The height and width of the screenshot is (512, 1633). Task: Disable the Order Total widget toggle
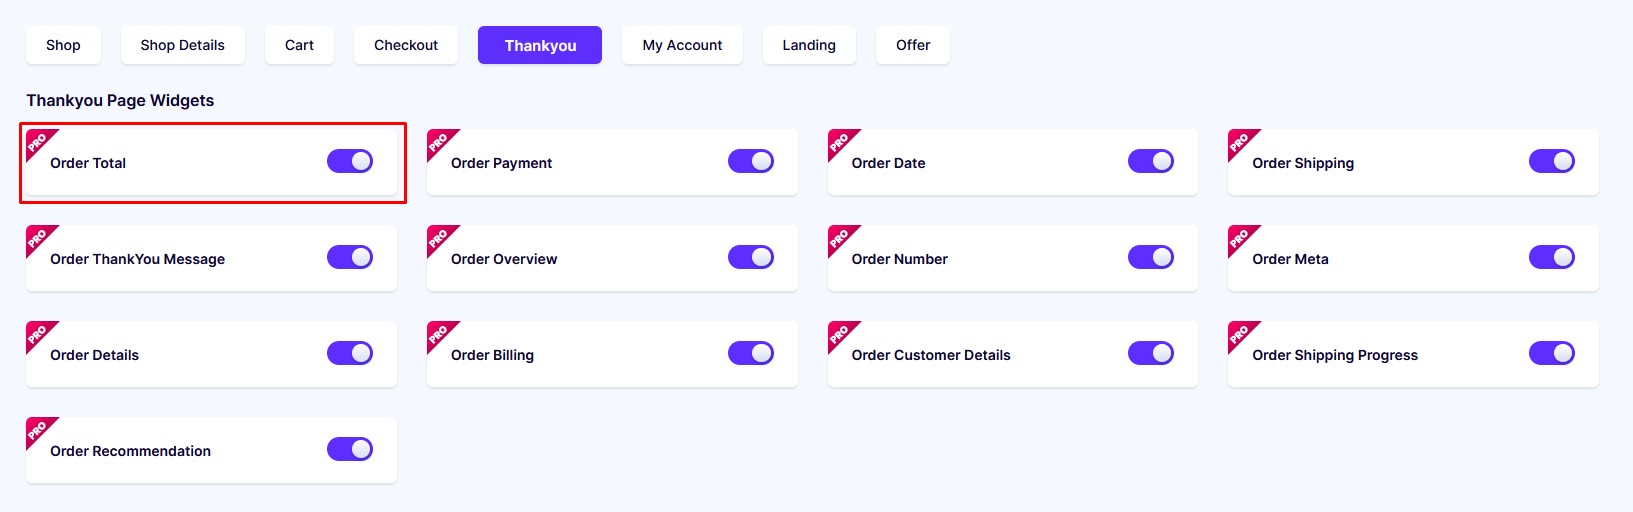pos(350,161)
